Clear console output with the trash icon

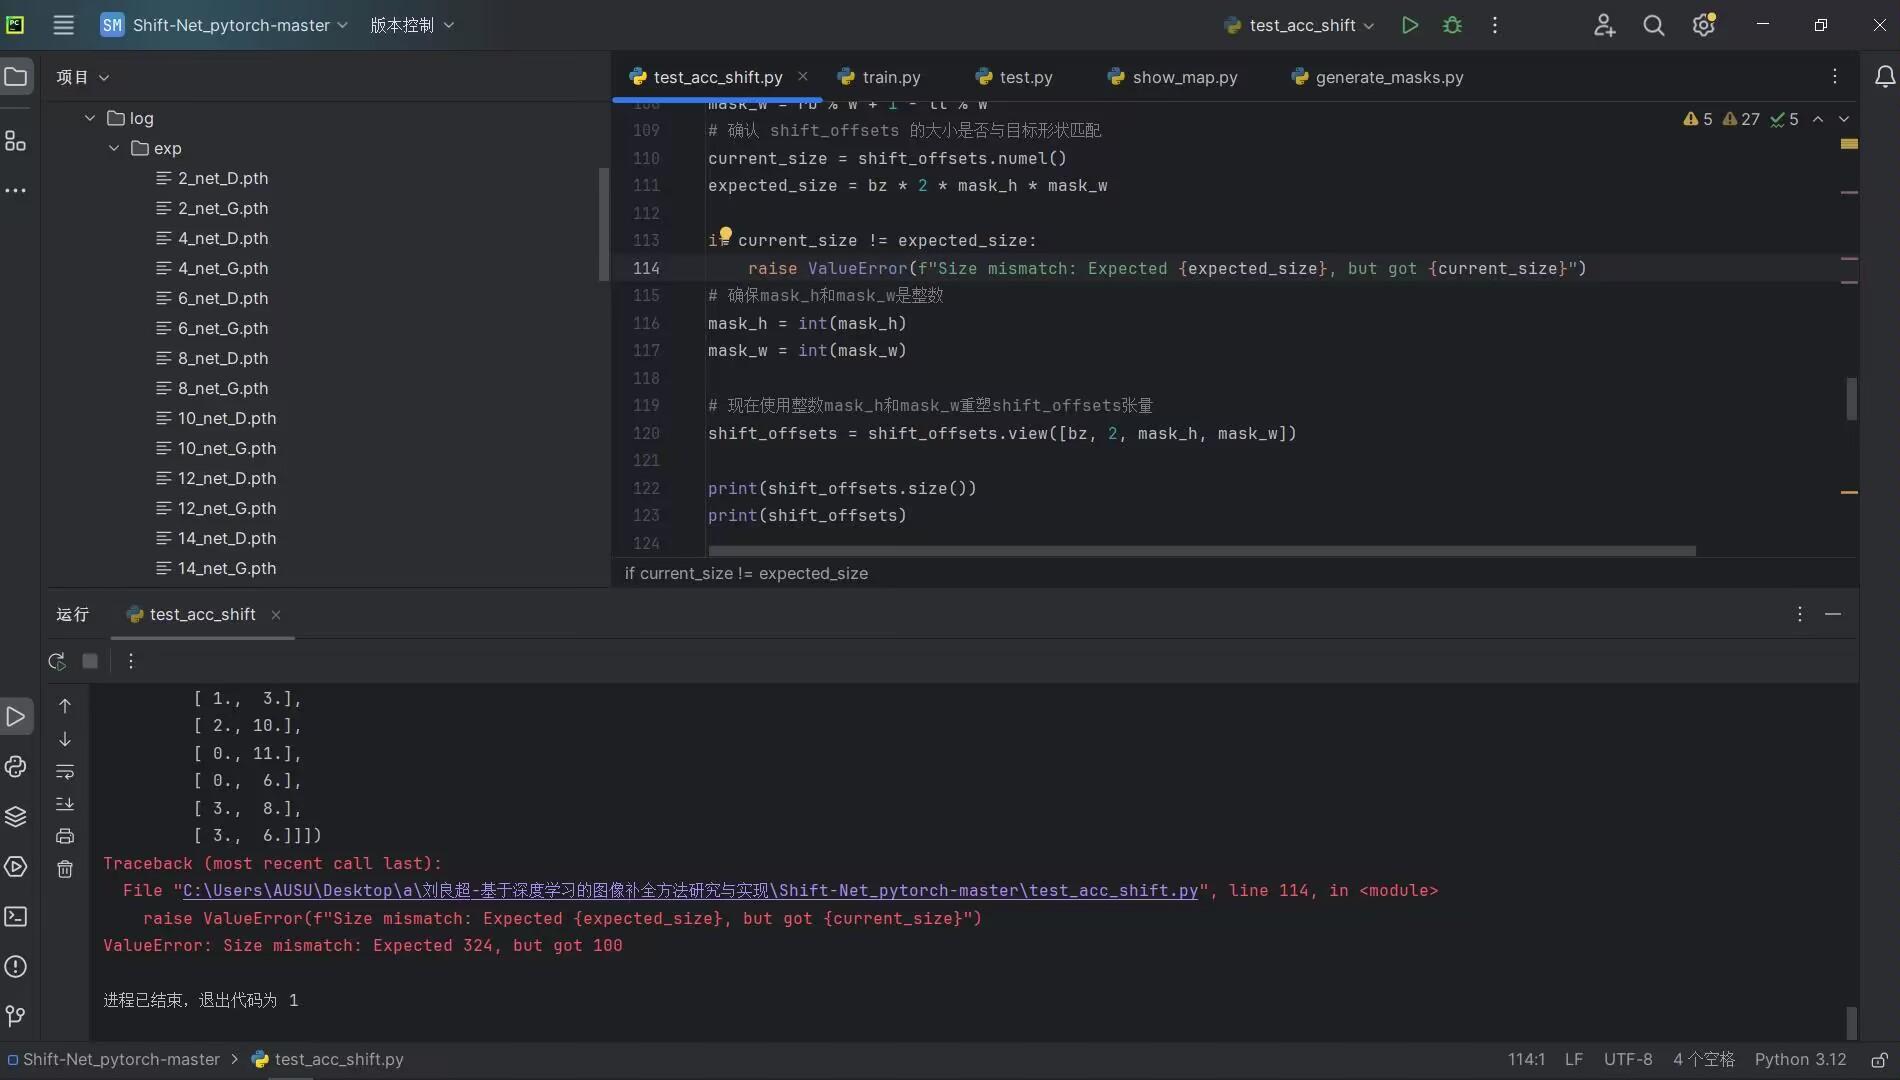65,869
